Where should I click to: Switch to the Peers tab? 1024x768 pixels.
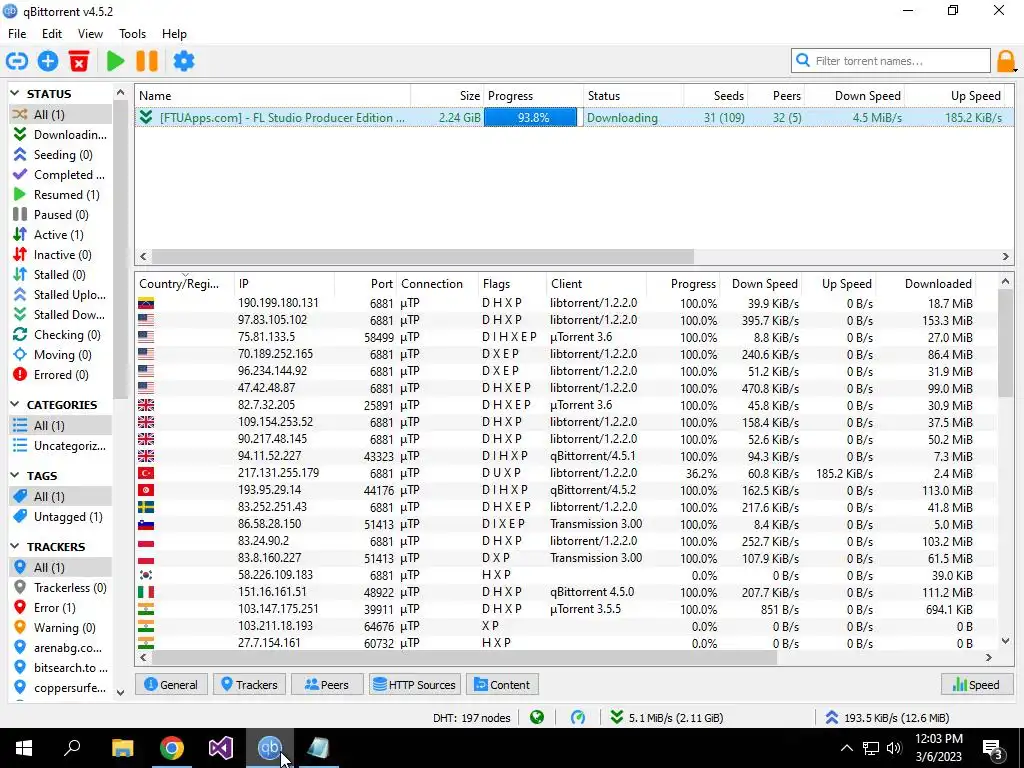coord(327,684)
